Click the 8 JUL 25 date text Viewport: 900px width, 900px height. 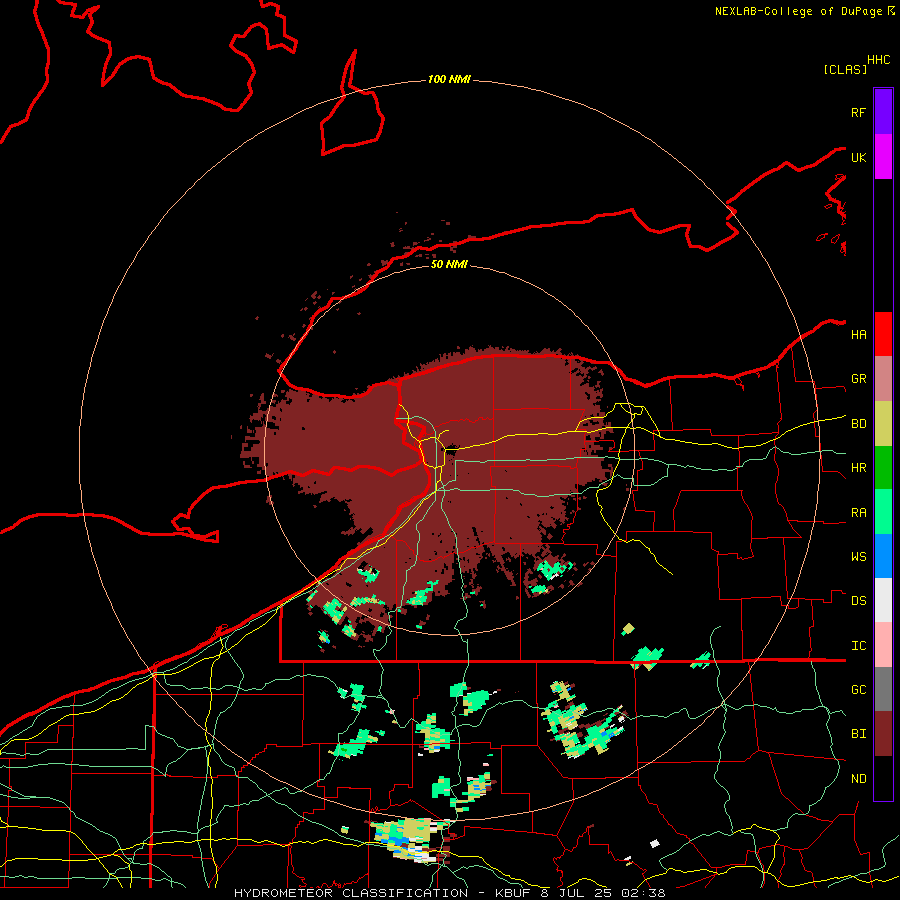coord(577,893)
